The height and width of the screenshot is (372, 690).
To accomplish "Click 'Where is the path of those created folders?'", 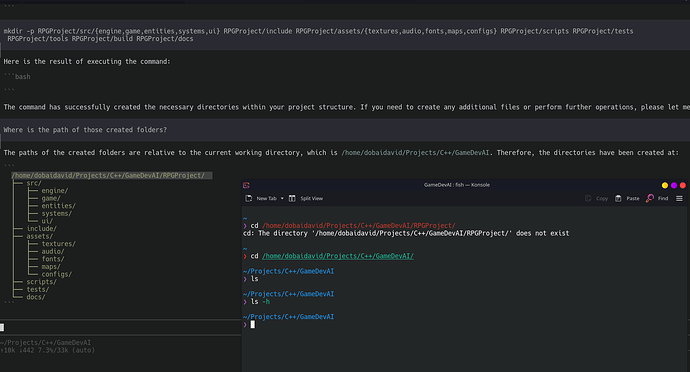I will coord(85,130).
